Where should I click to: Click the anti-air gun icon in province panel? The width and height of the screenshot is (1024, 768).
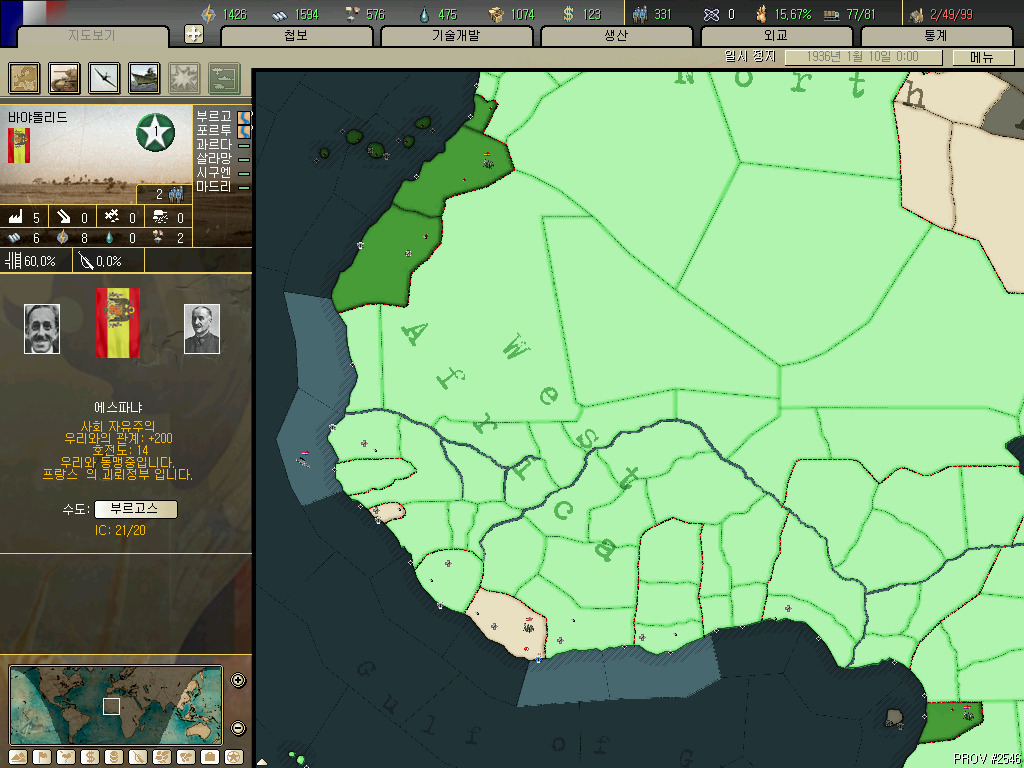coord(63,217)
